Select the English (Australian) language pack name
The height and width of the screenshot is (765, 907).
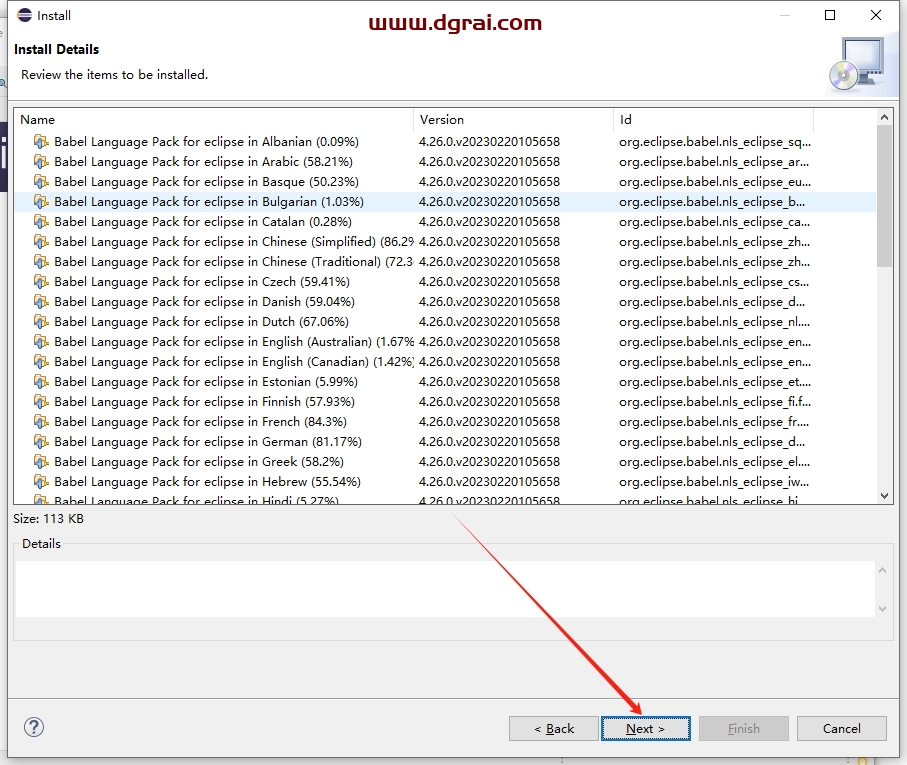pos(234,342)
